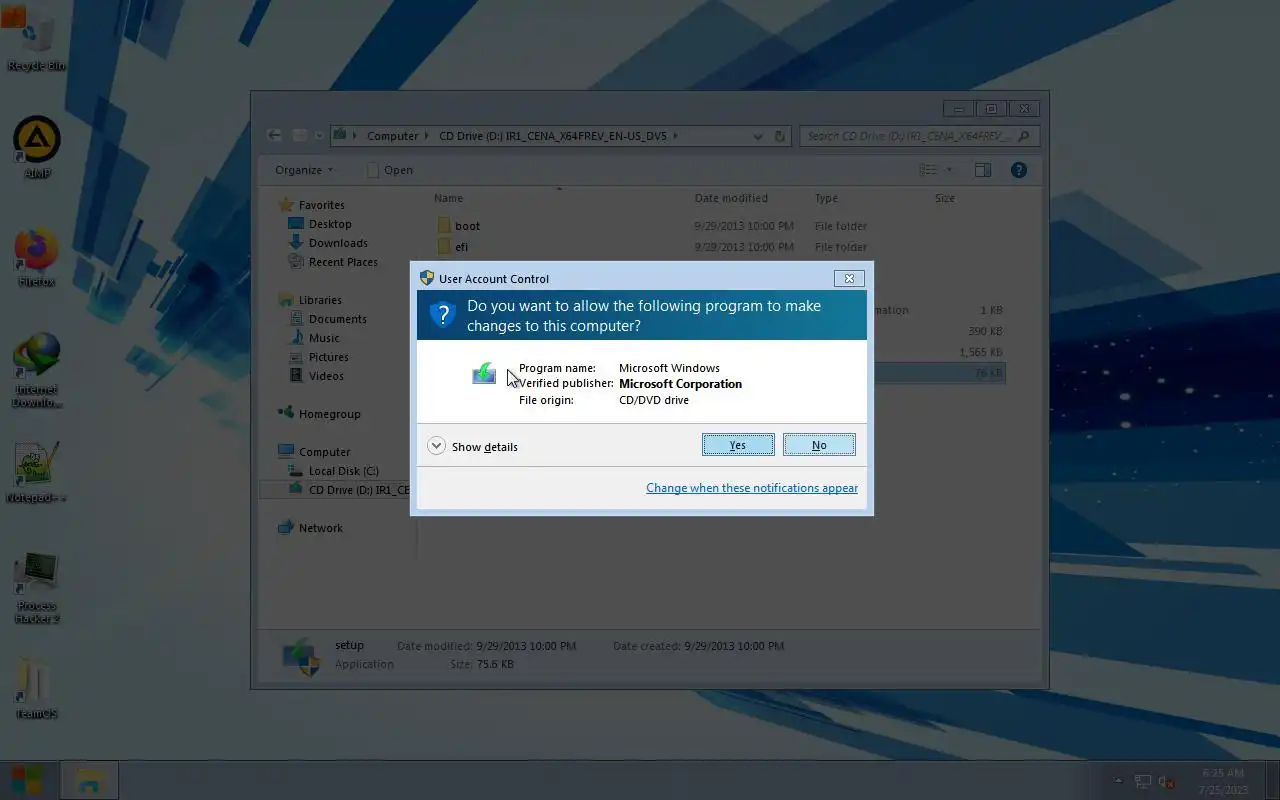Select Pictures library

329,357
